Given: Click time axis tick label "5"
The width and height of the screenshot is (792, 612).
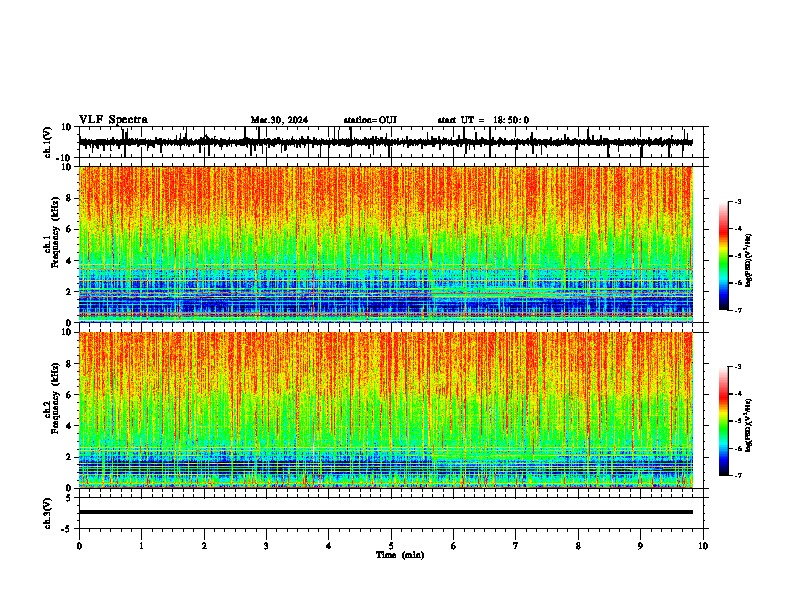Looking at the screenshot, I should [x=391, y=546].
